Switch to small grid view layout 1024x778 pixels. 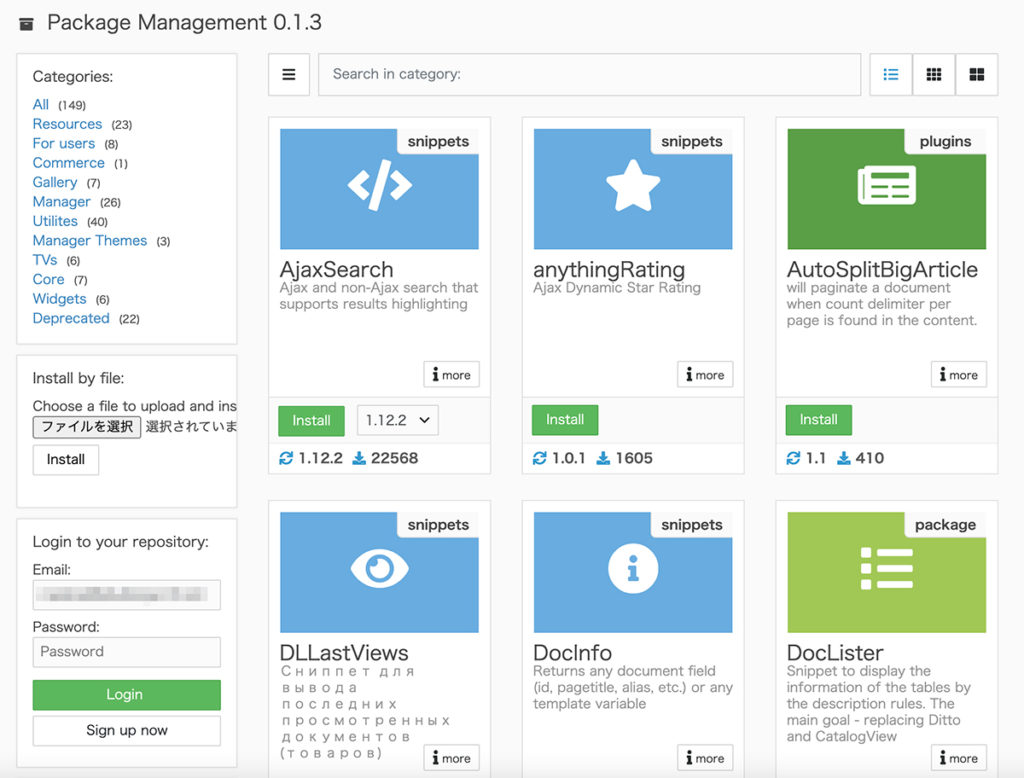point(934,74)
